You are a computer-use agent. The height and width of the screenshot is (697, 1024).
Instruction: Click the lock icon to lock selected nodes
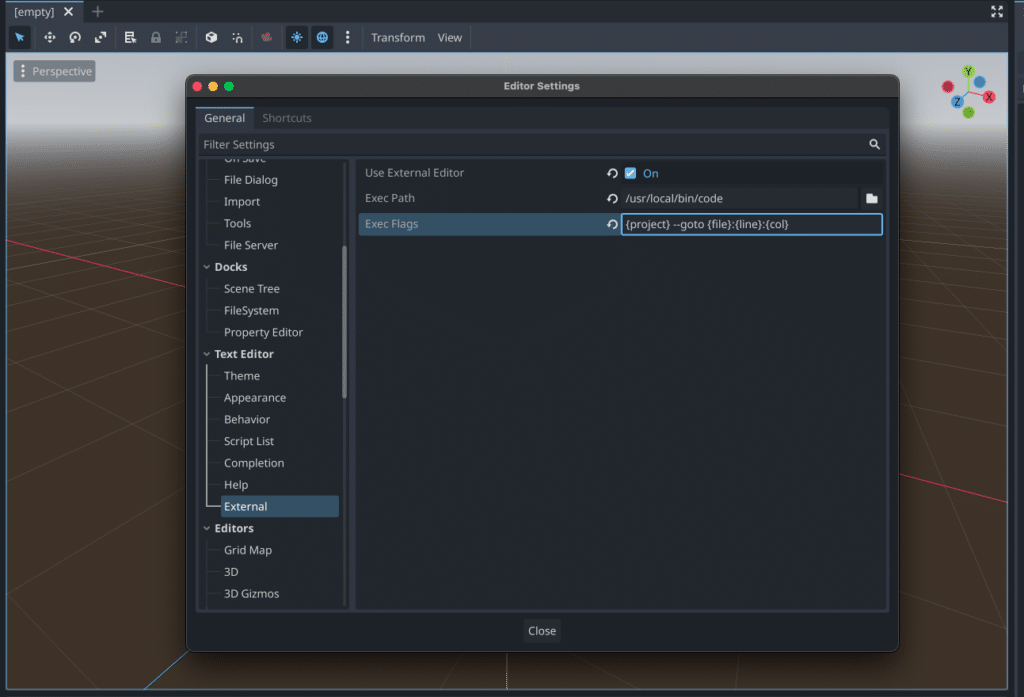pyautogui.click(x=155, y=37)
